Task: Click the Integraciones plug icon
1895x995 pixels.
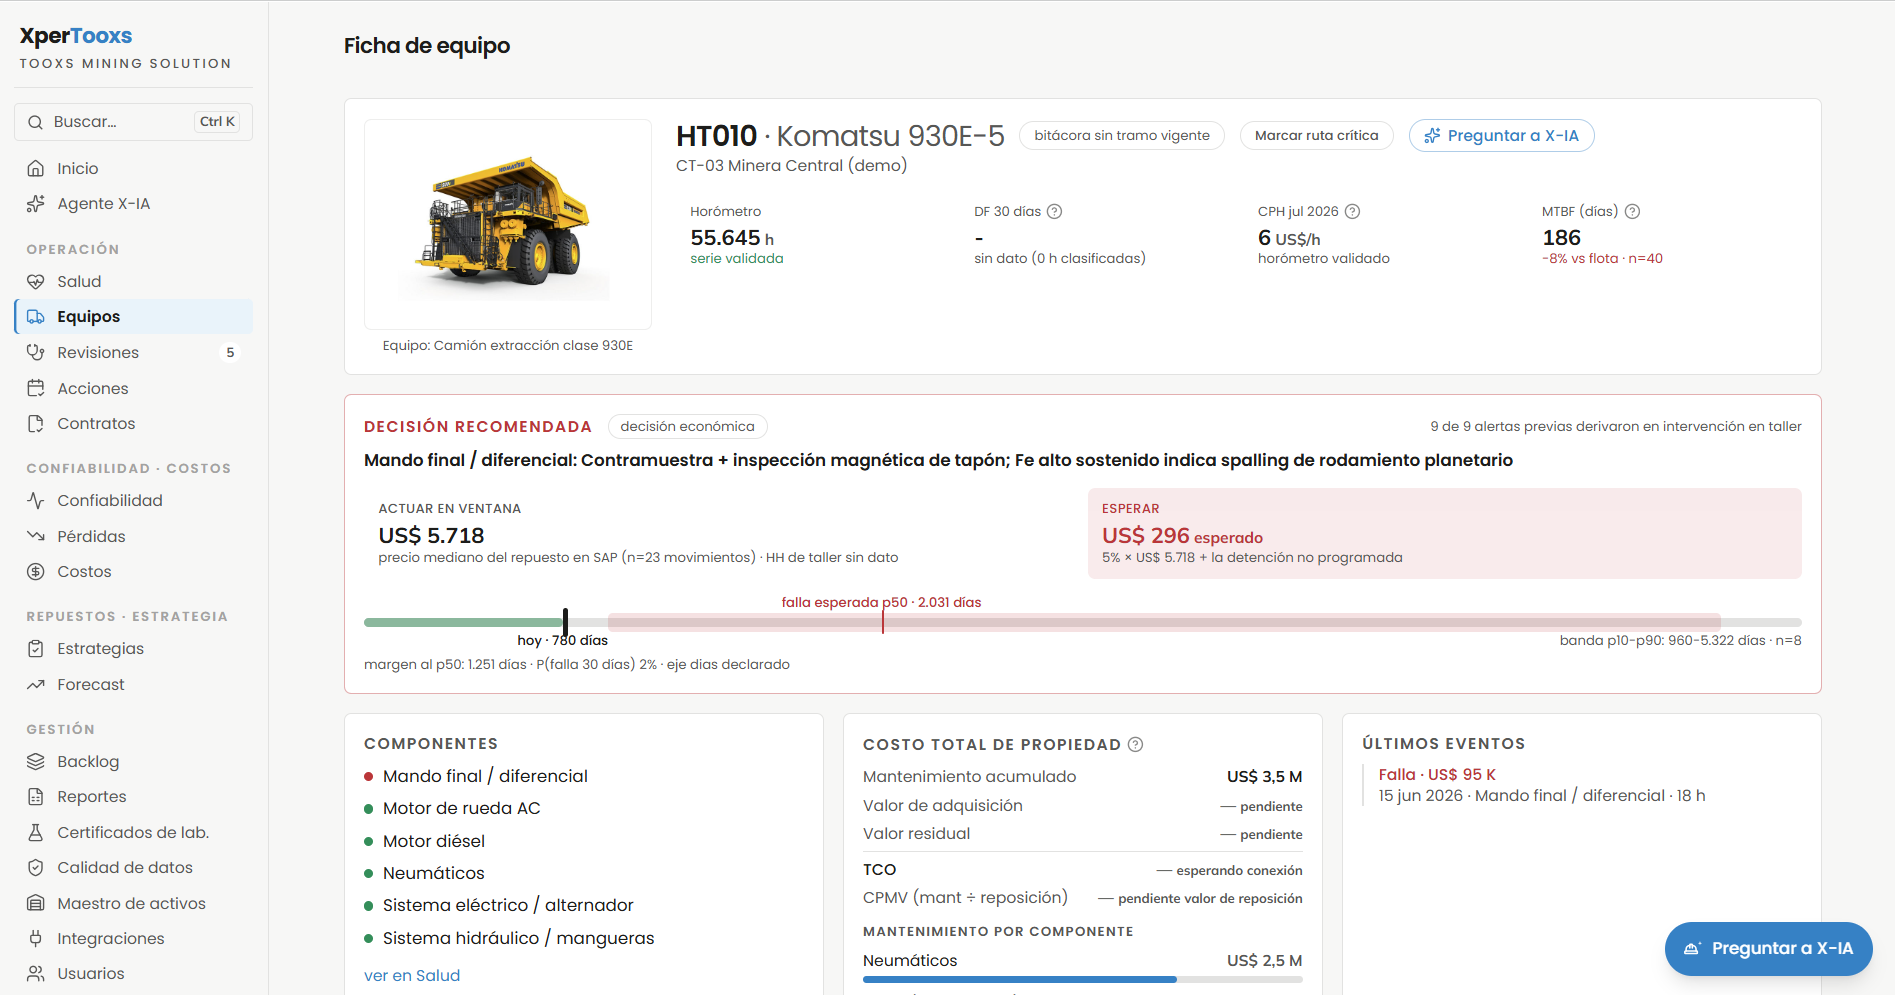Action: pos(36,939)
